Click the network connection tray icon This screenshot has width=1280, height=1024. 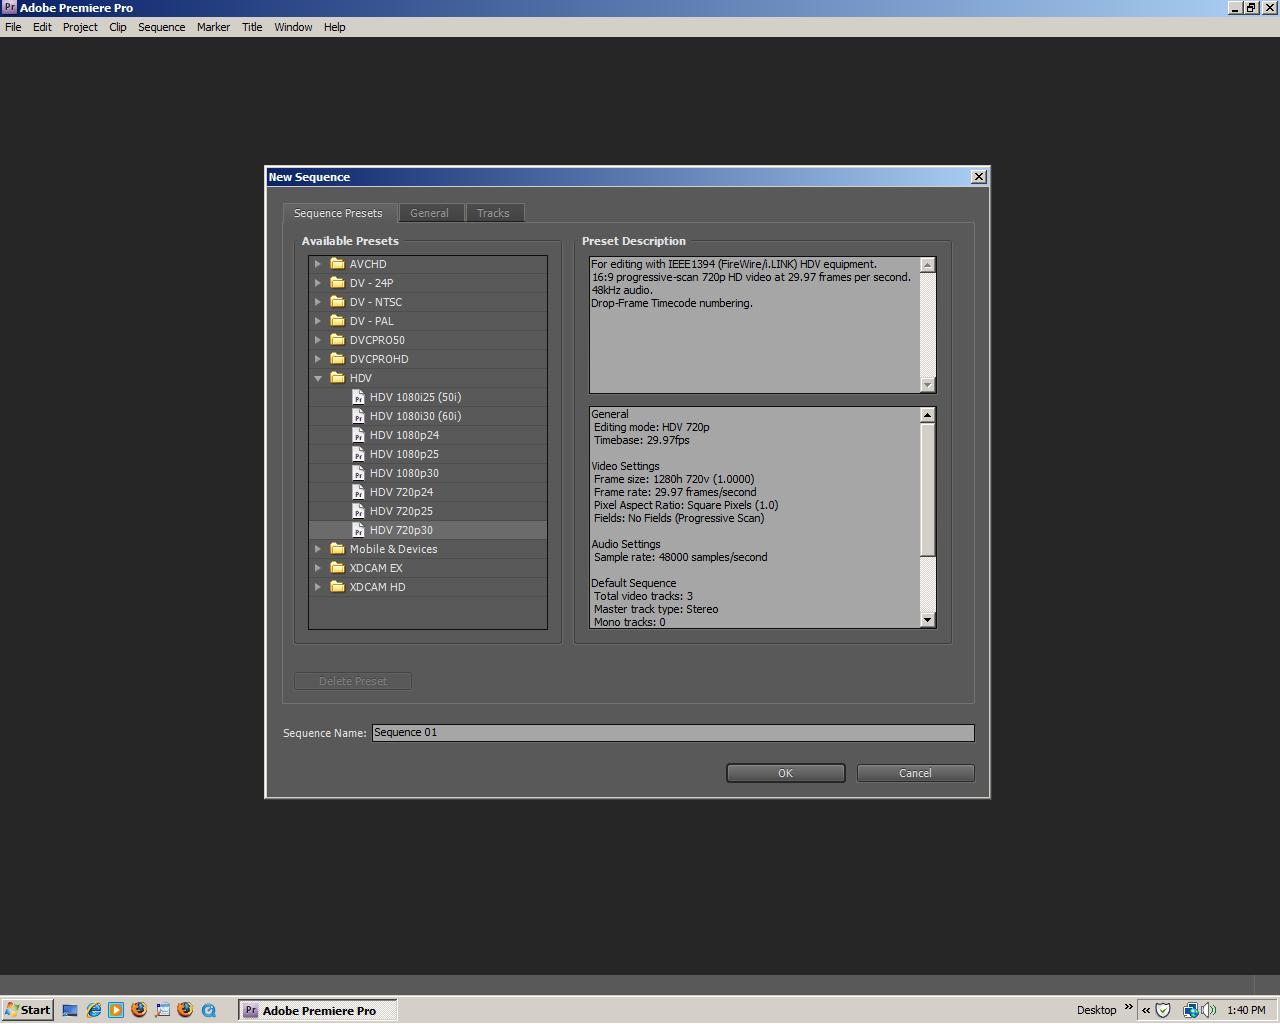click(x=1190, y=1010)
